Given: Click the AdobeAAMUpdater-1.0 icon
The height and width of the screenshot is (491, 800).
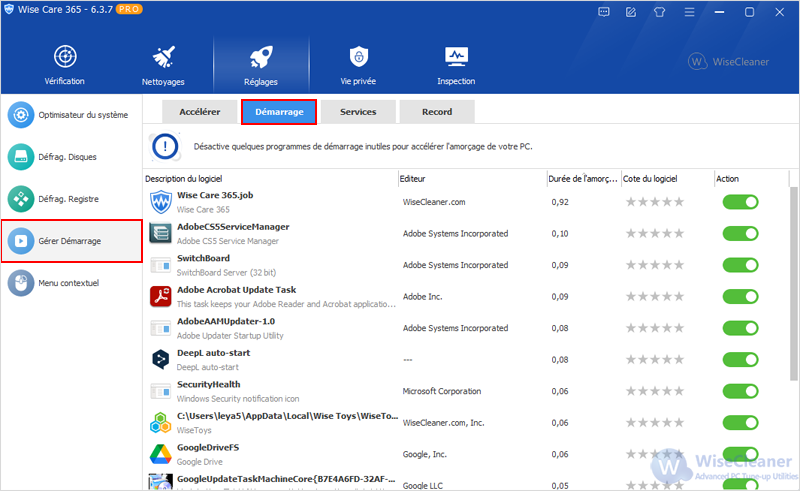Looking at the screenshot, I should tap(161, 328).
